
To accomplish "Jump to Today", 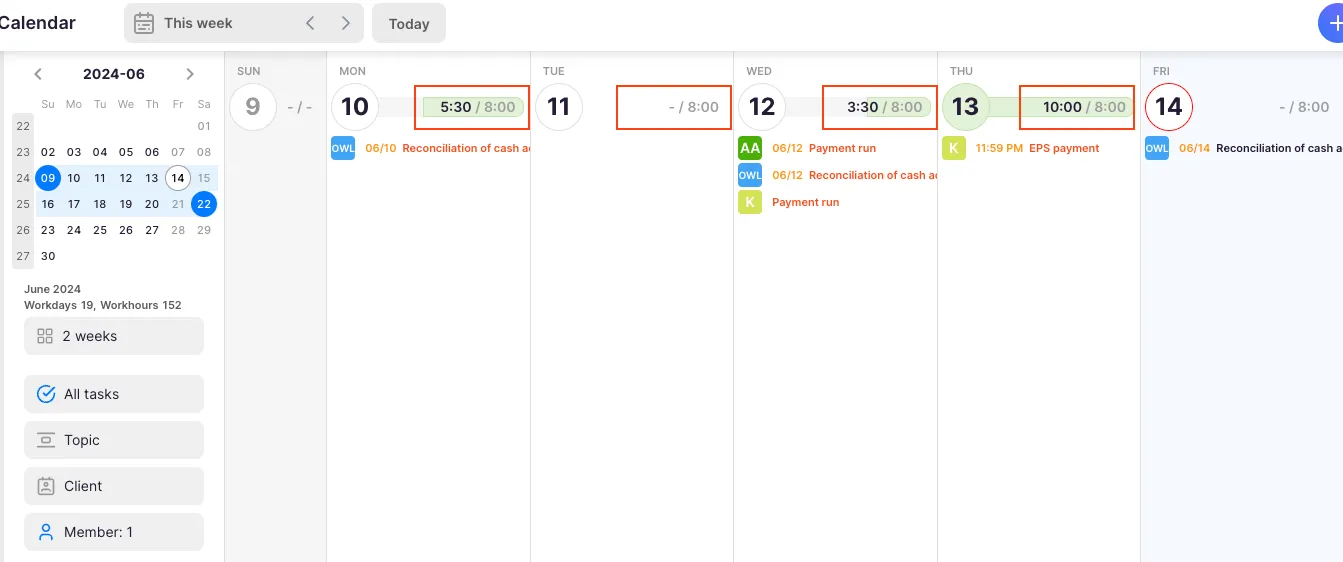I will 408,23.
